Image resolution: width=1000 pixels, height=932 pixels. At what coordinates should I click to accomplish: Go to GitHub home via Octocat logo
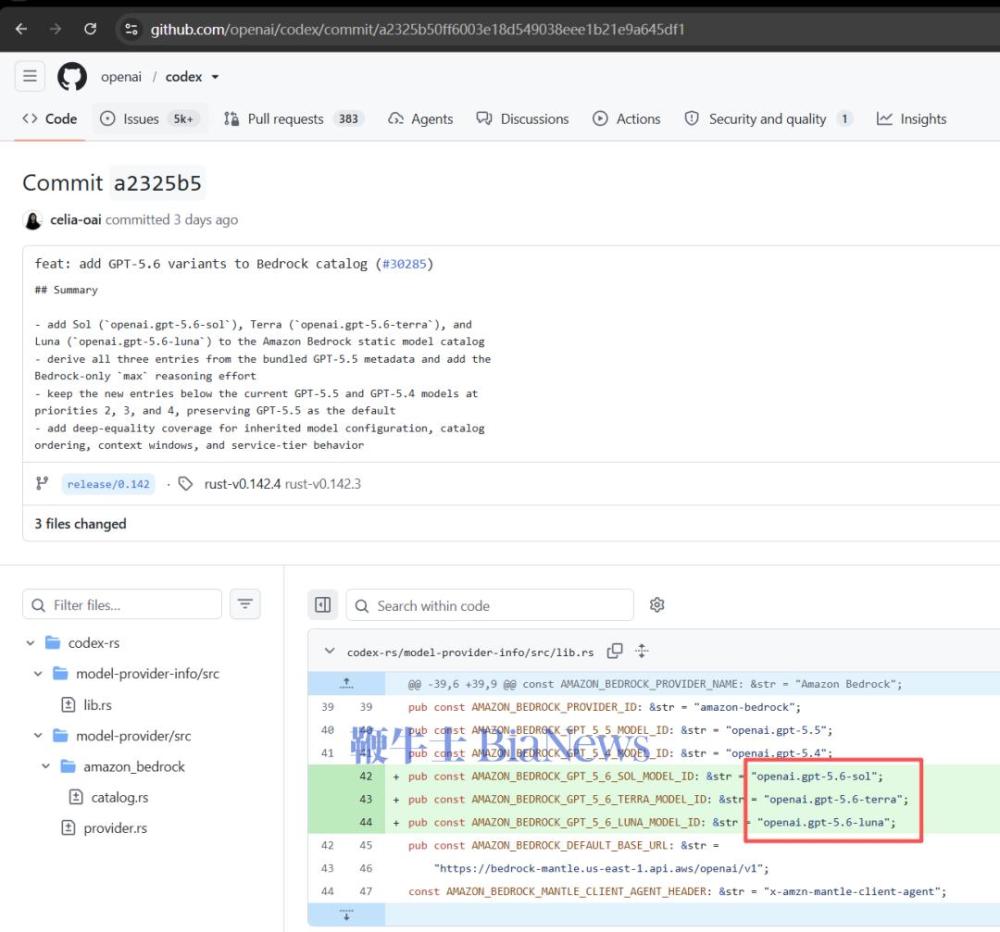[x=72, y=77]
